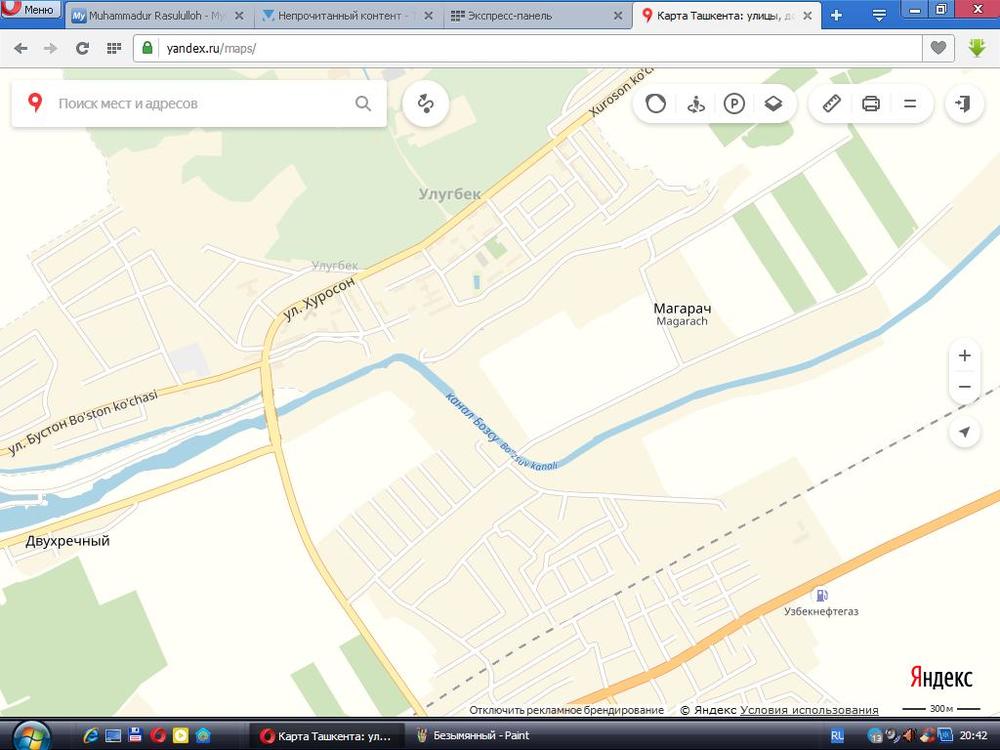Zoom out with the minus button
The width and height of the screenshot is (1000, 750).
pyautogui.click(x=964, y=387)
